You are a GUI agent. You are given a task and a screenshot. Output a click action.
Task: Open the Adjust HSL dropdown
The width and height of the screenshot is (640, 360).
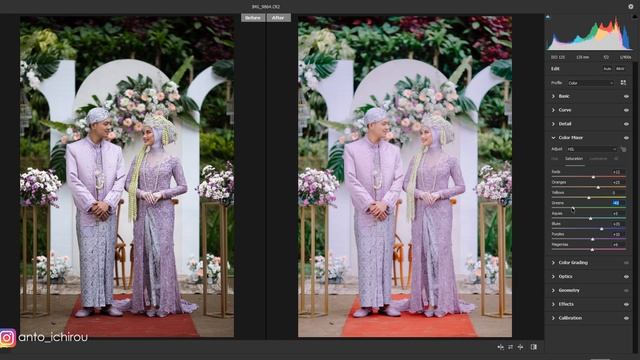click(591, 149)
